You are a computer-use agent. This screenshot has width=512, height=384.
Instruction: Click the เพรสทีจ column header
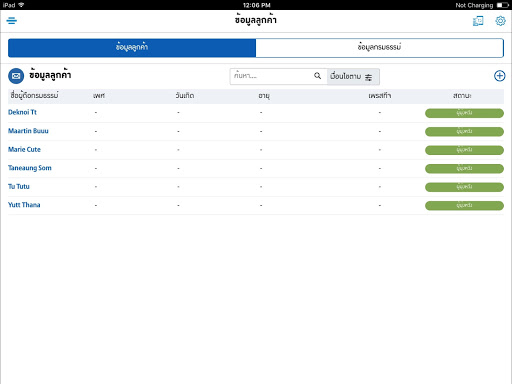380,96
